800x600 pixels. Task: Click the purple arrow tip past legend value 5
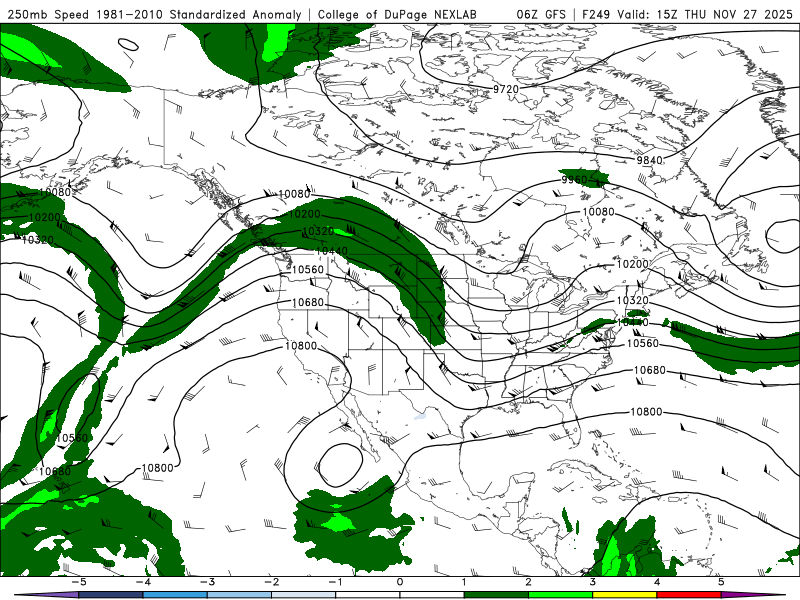[x=753, y=595]
